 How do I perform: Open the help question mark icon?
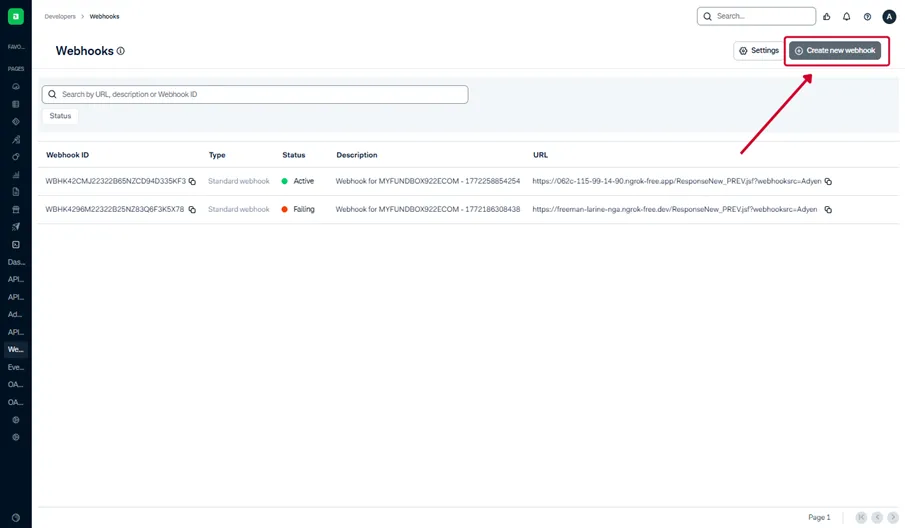click(867, 17)
